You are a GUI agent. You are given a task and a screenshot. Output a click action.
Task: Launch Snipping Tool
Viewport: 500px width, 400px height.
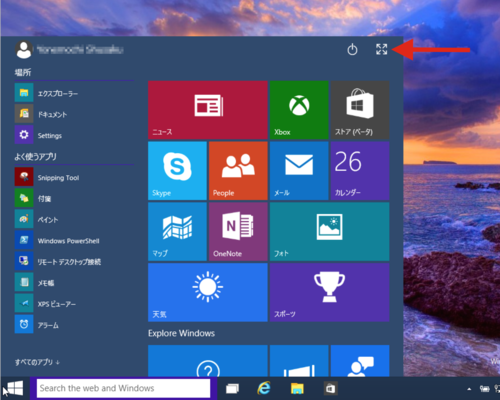pyautogui.click(x=74, y=177)
